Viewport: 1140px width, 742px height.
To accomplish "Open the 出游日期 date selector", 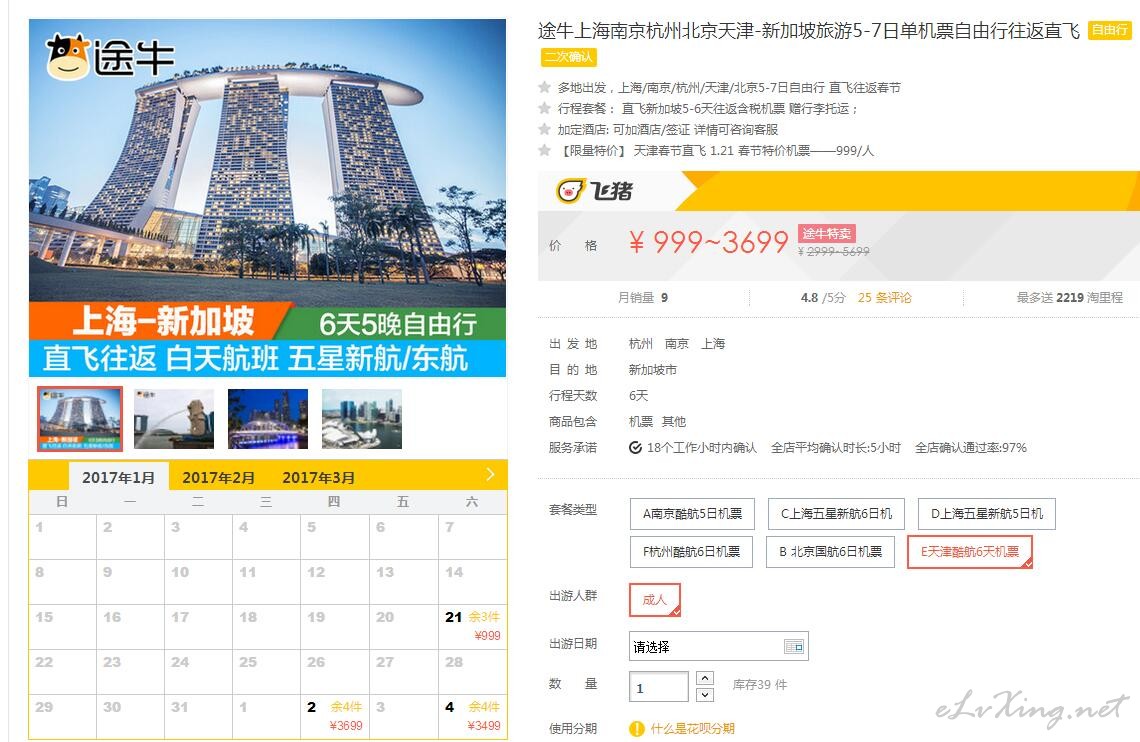I will [x=718, y=646].
